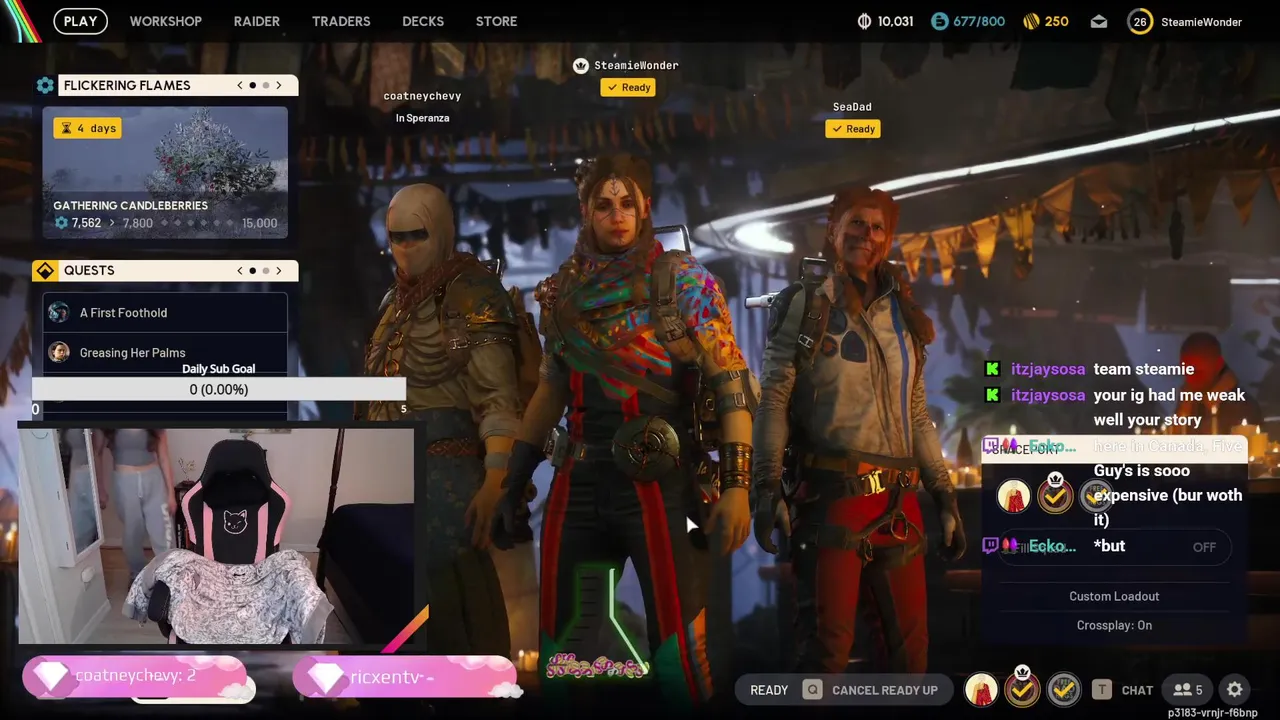Screen dimensions: 1280x720
Task: Click the session code p3183-vrnjr-f6bnp
Action: [1212, 713]
